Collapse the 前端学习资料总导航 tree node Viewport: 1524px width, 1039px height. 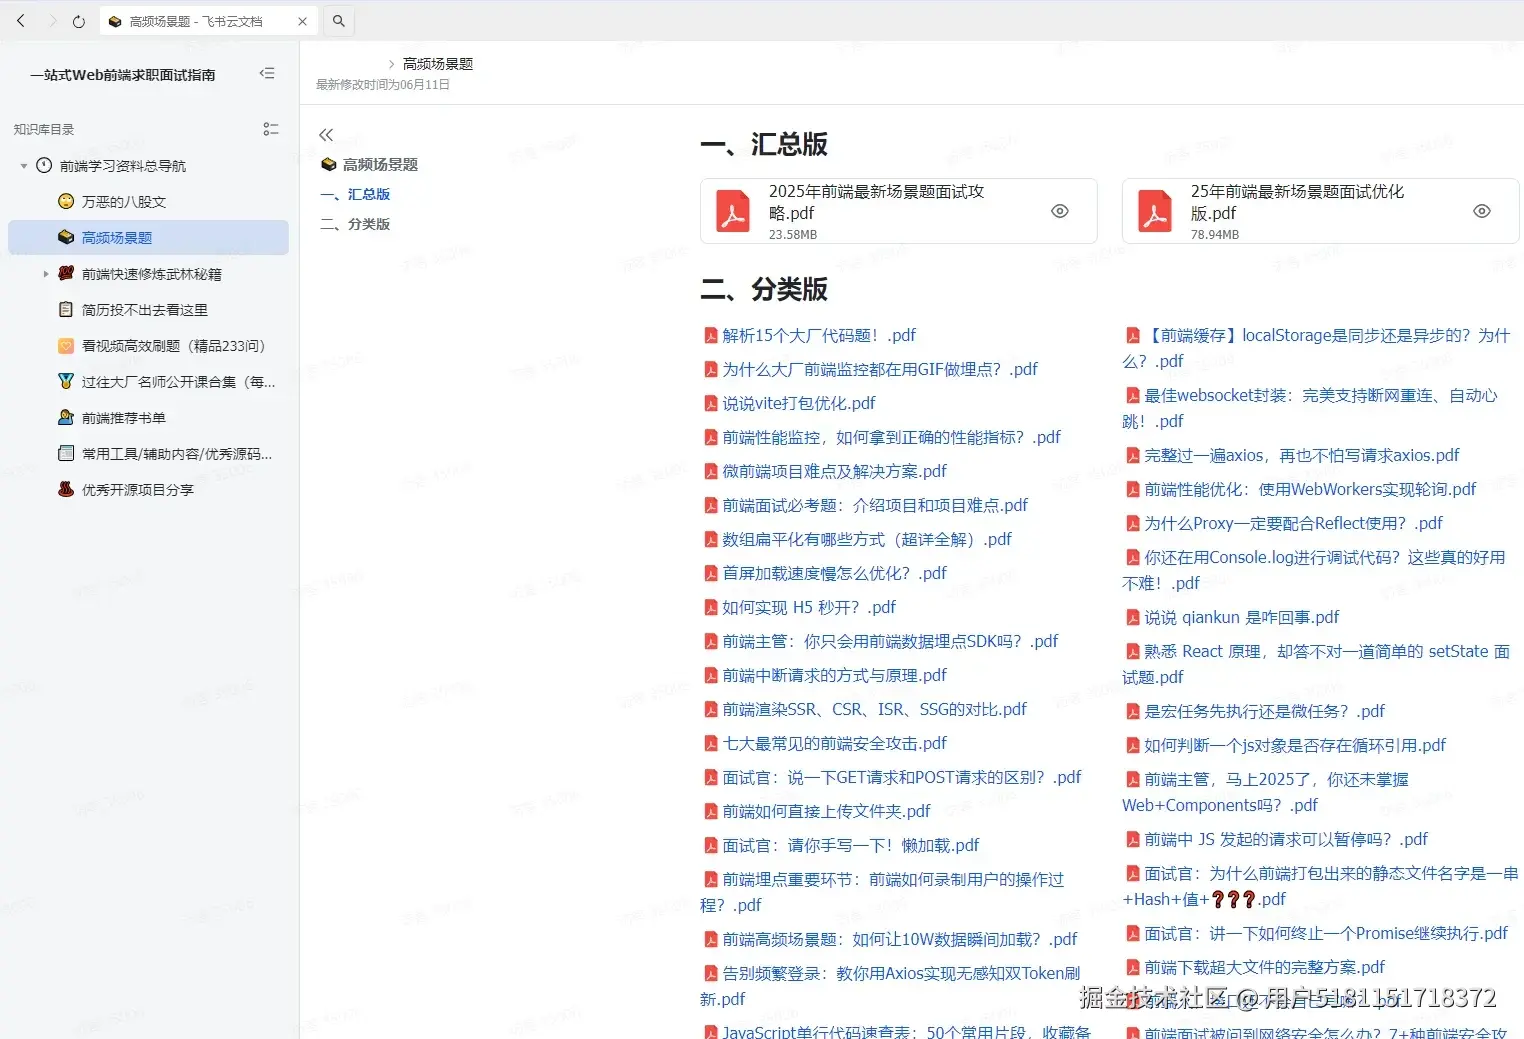pyautogui.click(x=22, y=165)
